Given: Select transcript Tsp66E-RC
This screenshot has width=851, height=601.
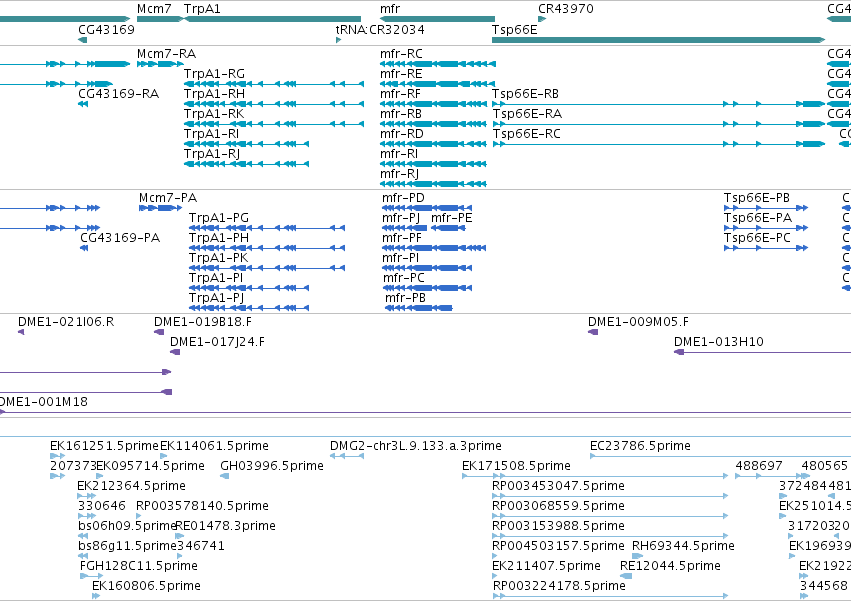Looking at the screenshot, I should [x=658, y=144].
